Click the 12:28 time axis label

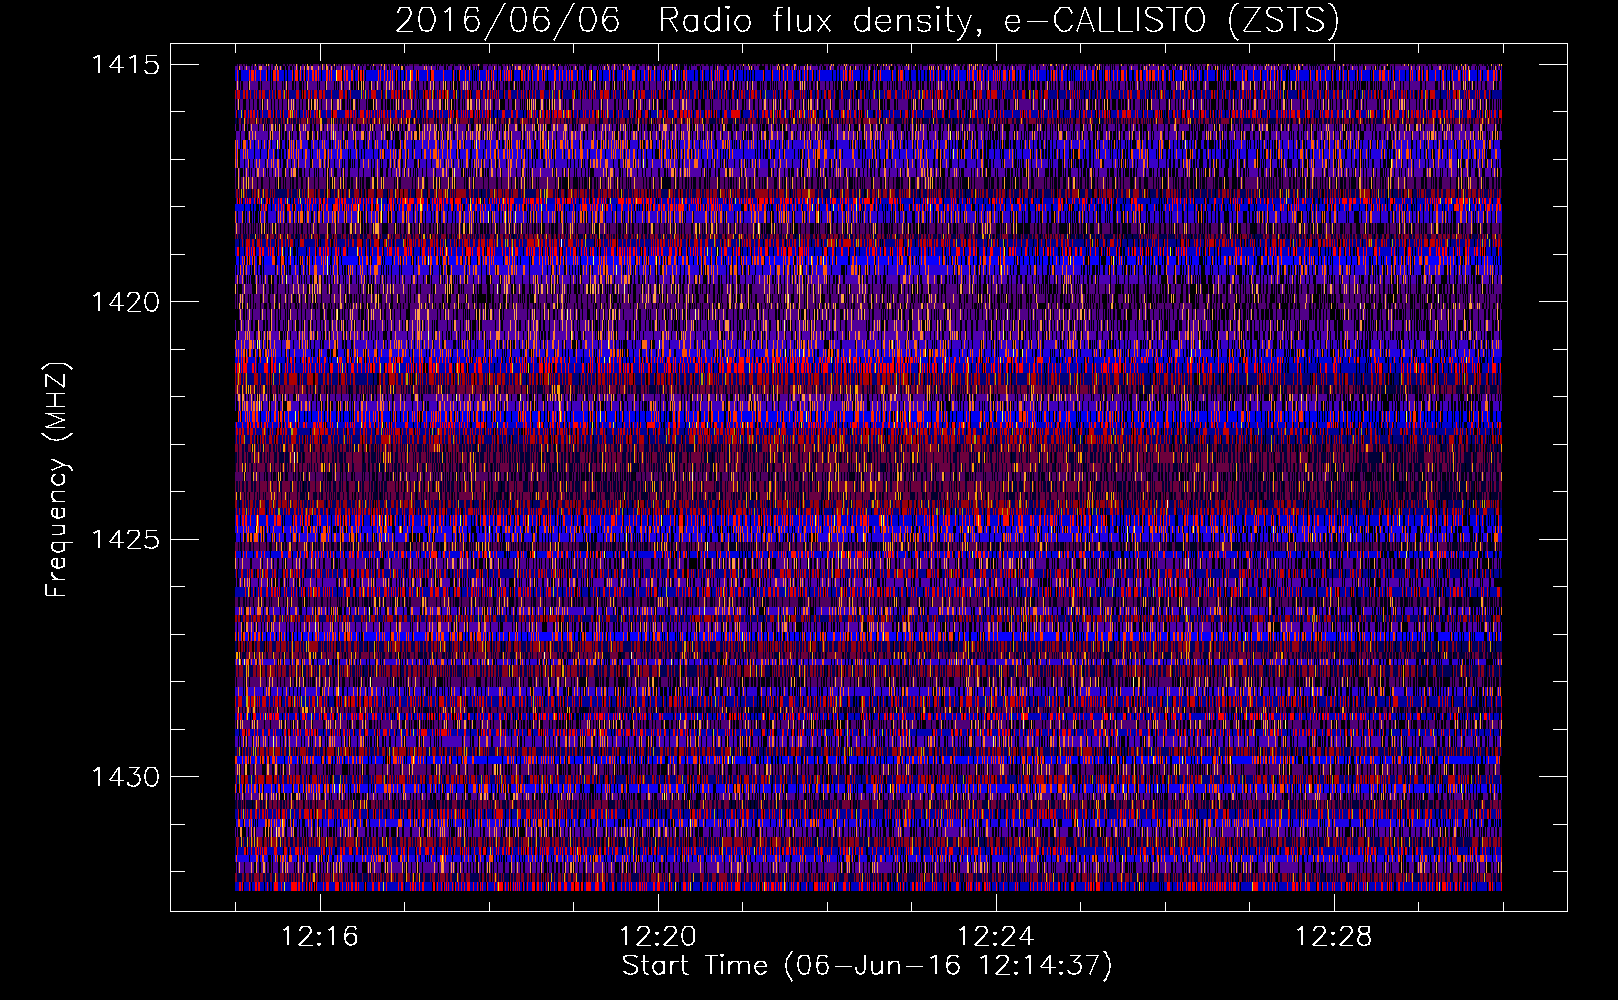click(x=1334, y=937)
